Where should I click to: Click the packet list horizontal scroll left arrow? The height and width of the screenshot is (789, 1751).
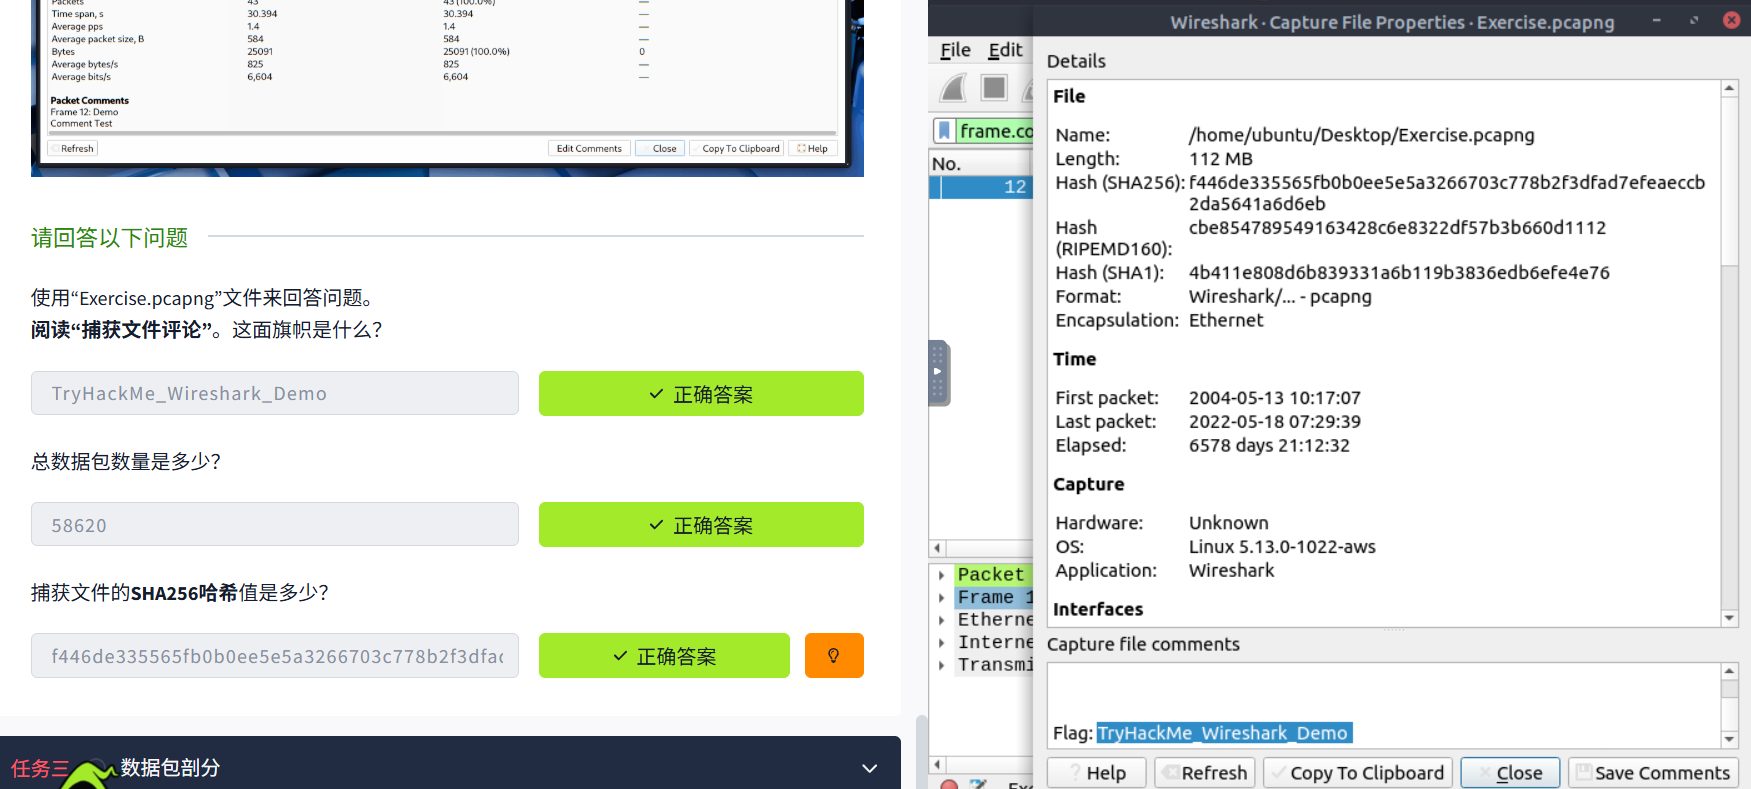click(x=937, y=548)
